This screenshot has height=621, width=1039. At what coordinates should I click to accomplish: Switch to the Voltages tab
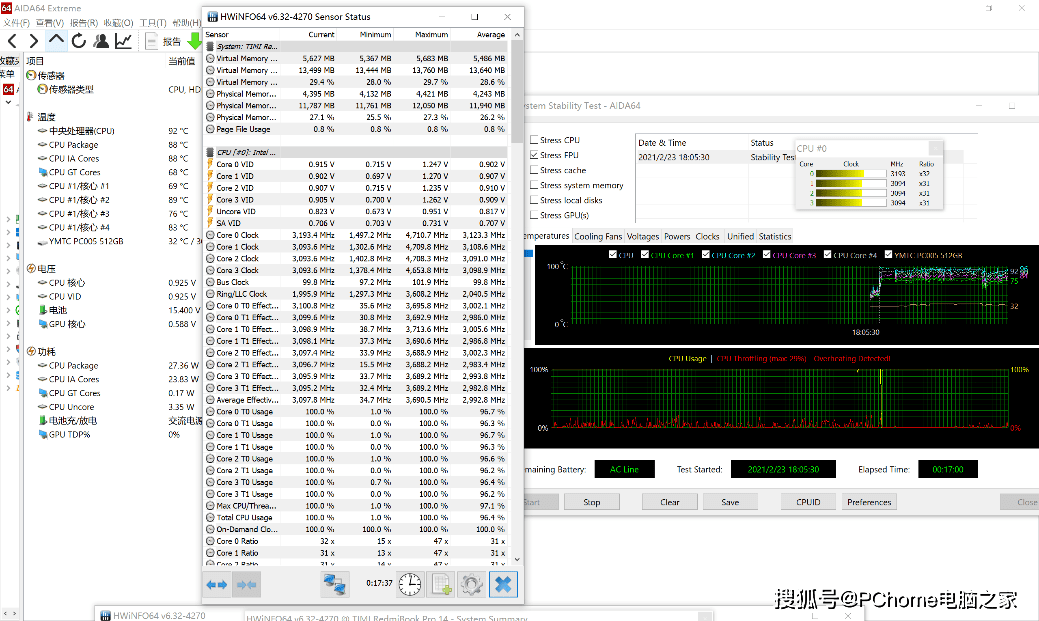[643, 237]
